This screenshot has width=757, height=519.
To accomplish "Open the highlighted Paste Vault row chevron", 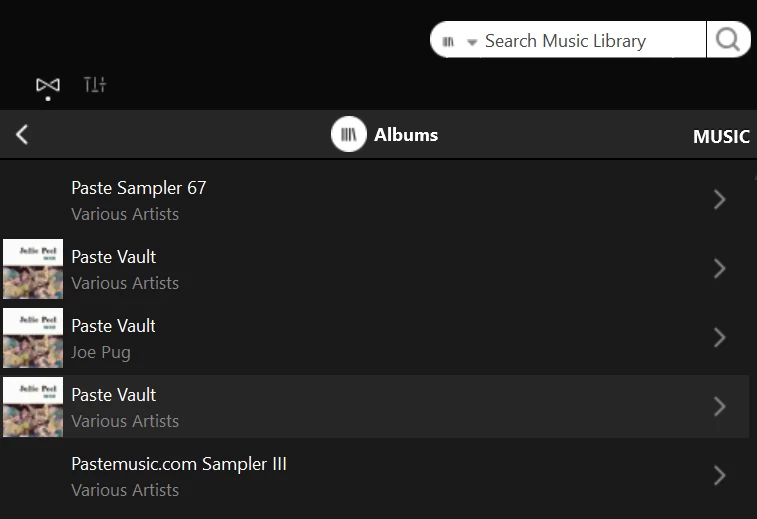I will click(719, 407).
